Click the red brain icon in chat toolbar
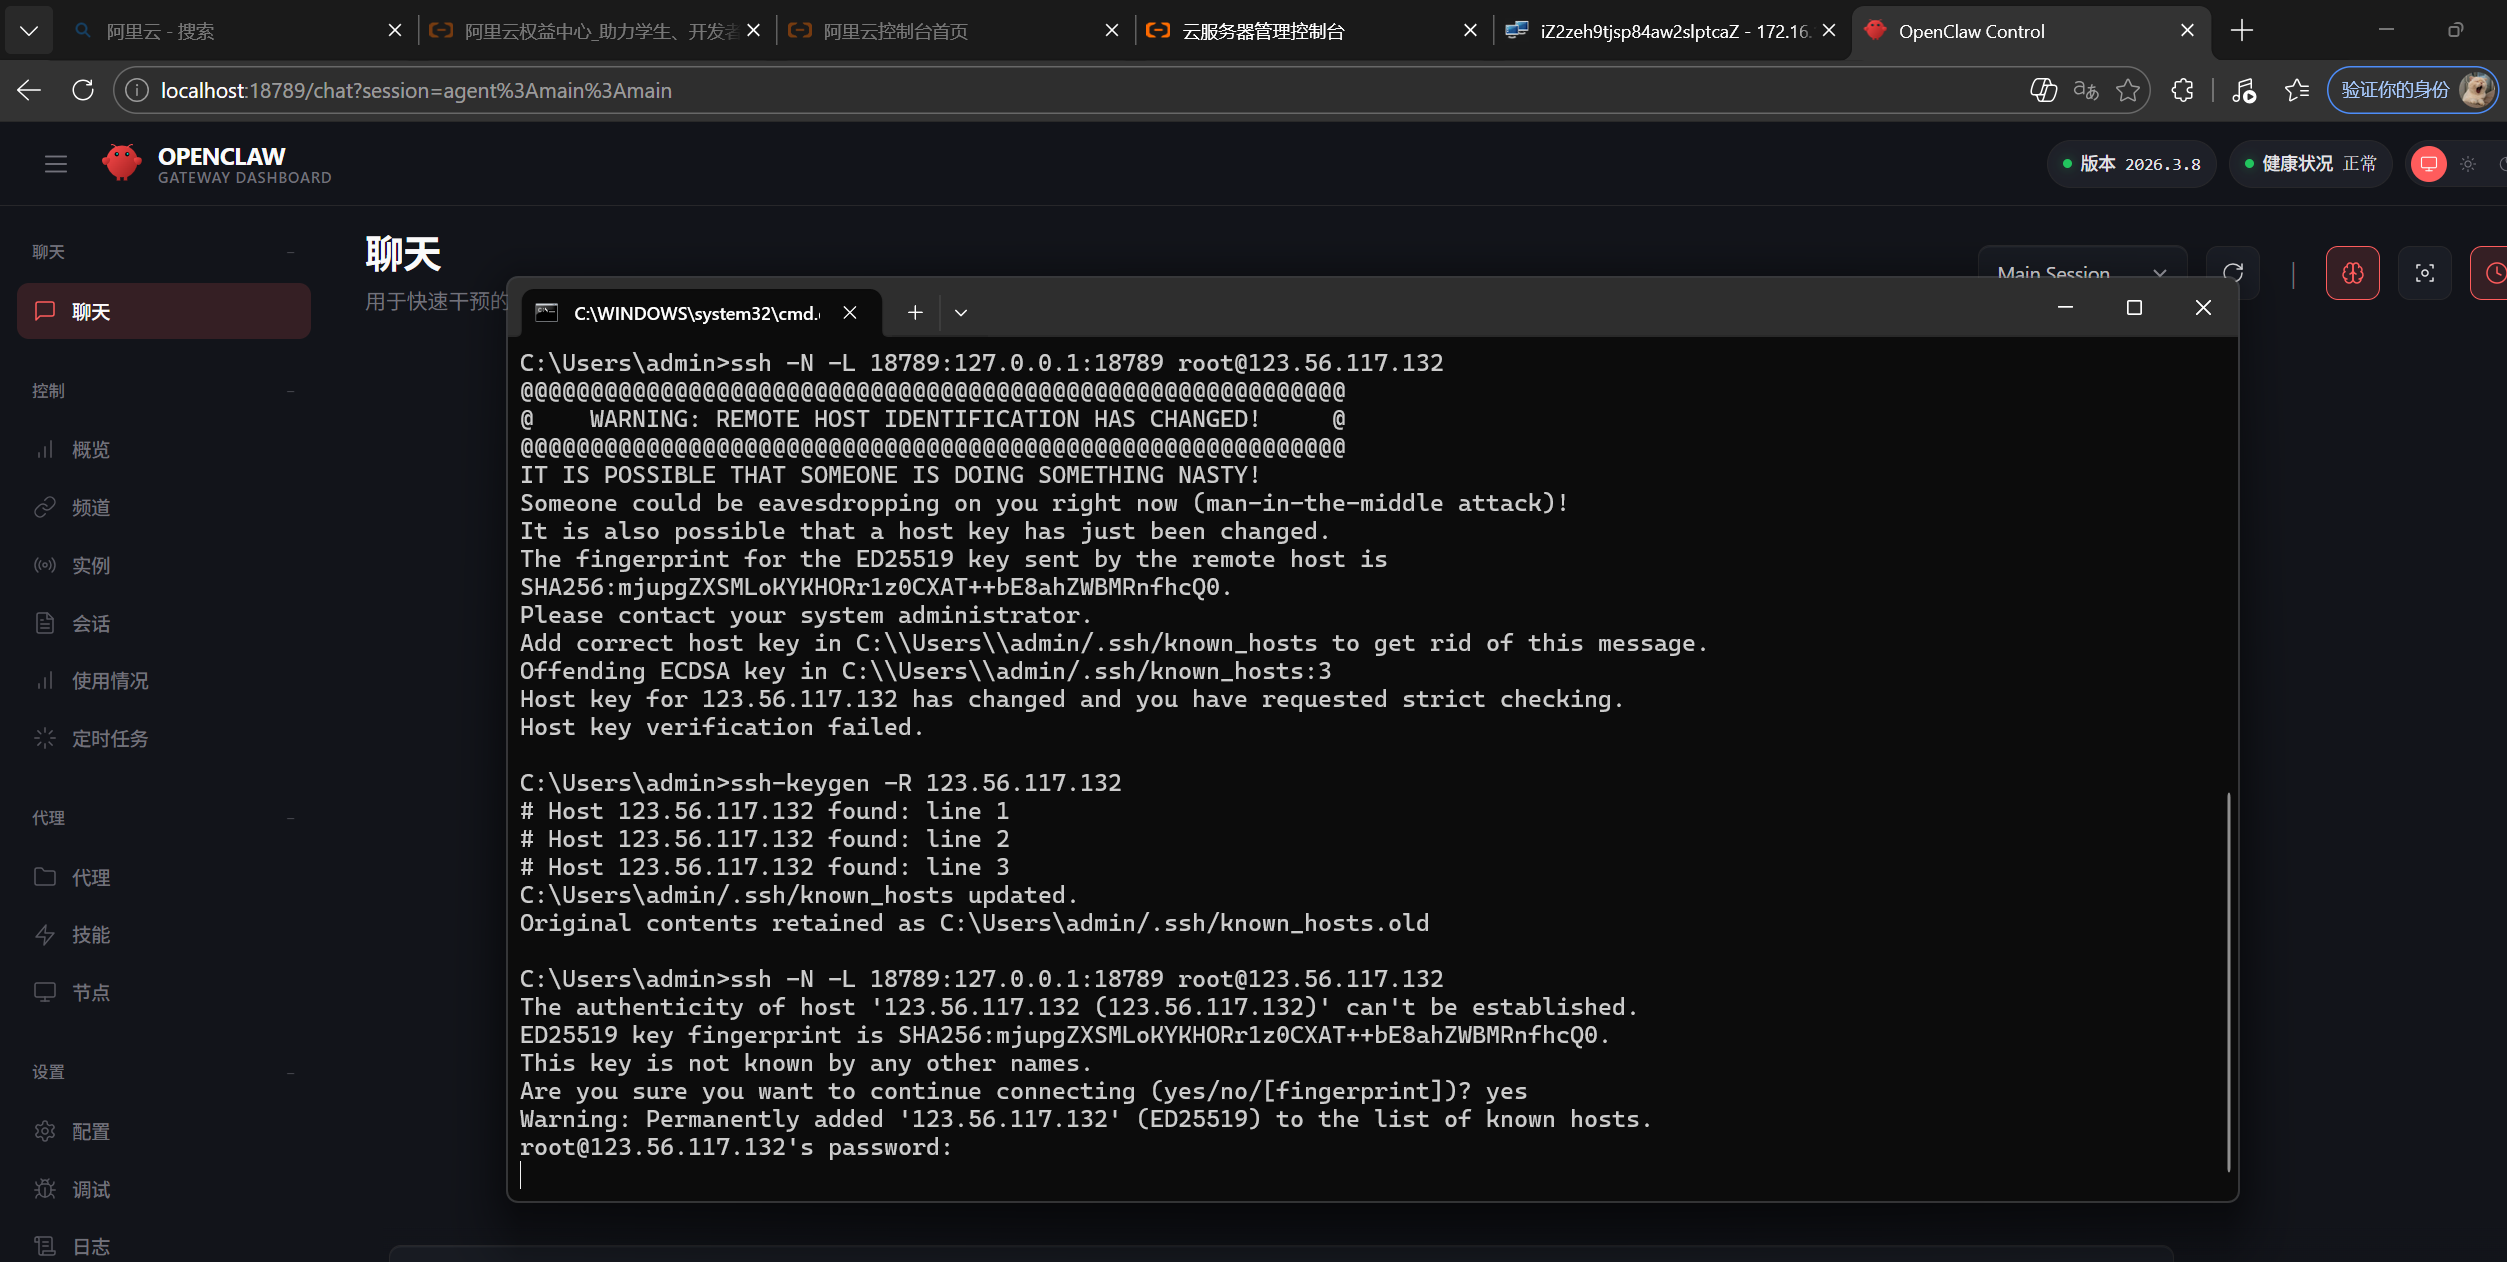This screenshot has height=1262, width=2507. click(x=2352, y=273)
